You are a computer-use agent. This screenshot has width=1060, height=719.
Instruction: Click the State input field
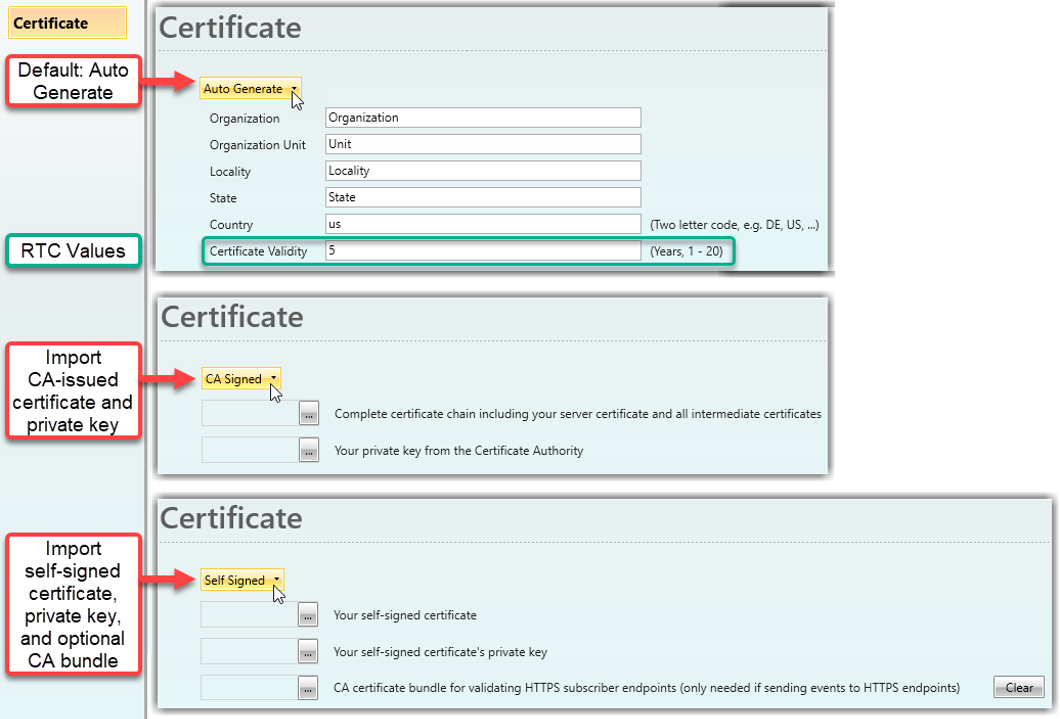pyautogui.click(x=483, y=197)
